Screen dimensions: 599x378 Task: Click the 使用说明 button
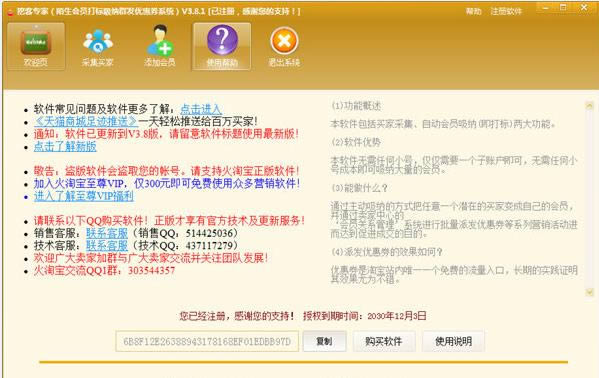tap(453, 341)
